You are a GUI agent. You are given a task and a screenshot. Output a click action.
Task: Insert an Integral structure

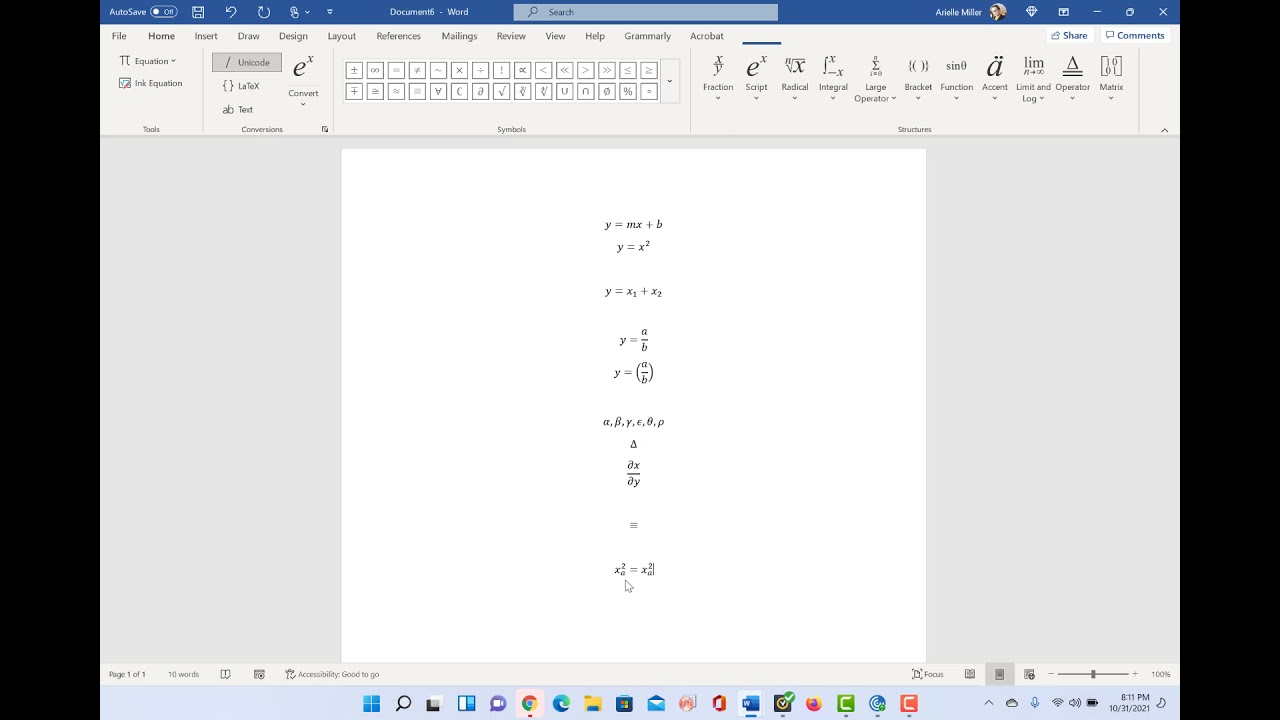pos(833,75)
